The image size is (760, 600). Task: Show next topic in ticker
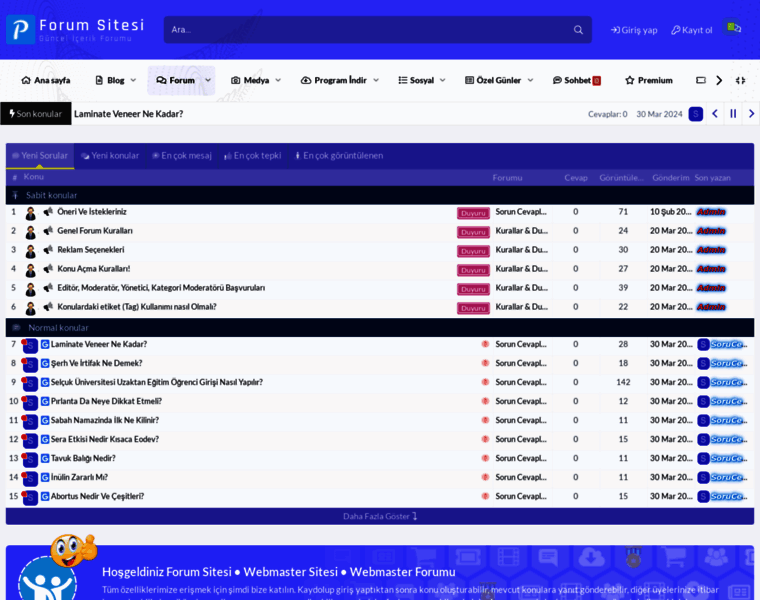point(751,114)
